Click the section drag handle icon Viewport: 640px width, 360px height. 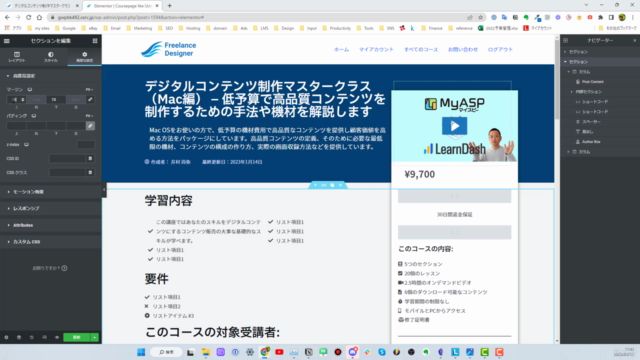coord(324,185)
